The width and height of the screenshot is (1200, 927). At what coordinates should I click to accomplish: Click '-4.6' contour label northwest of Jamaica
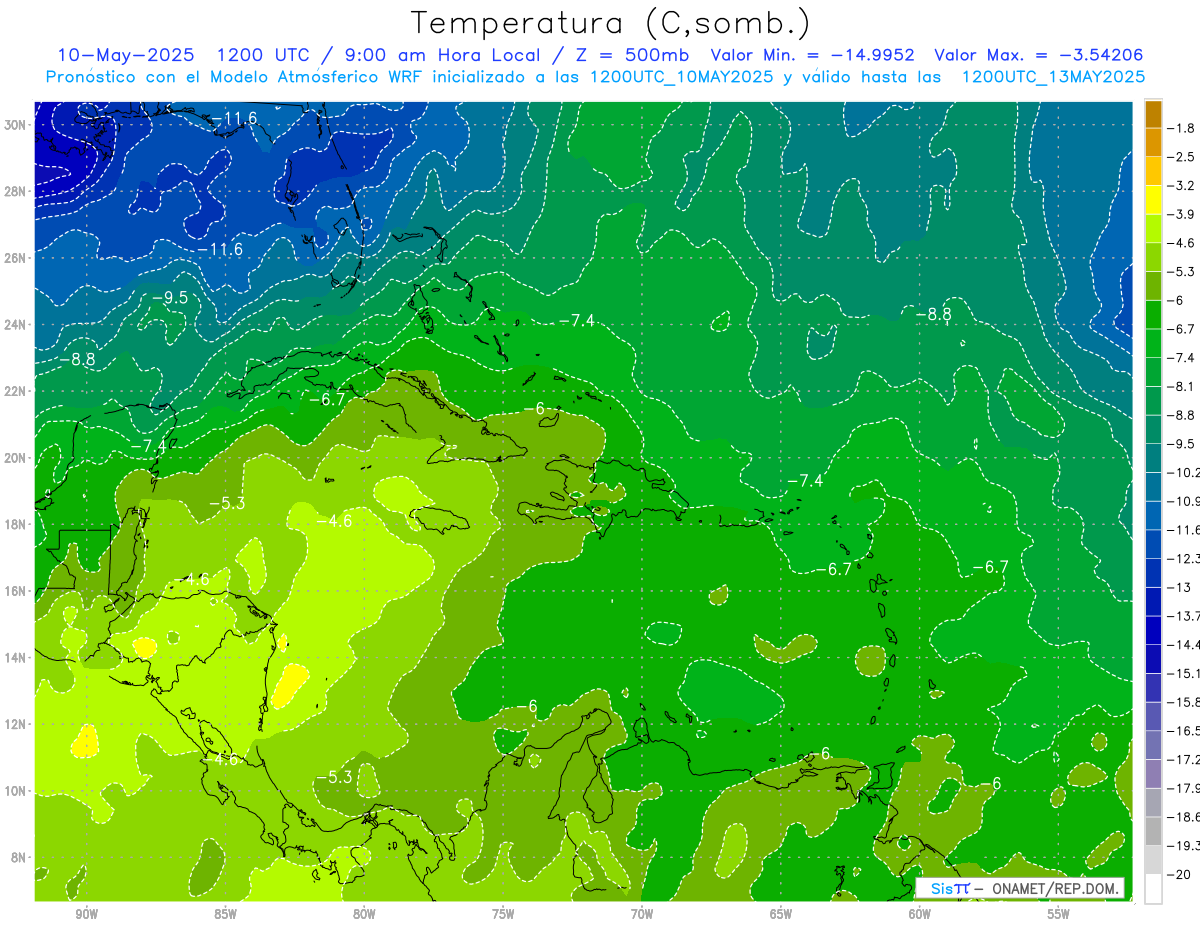[334, 521]
